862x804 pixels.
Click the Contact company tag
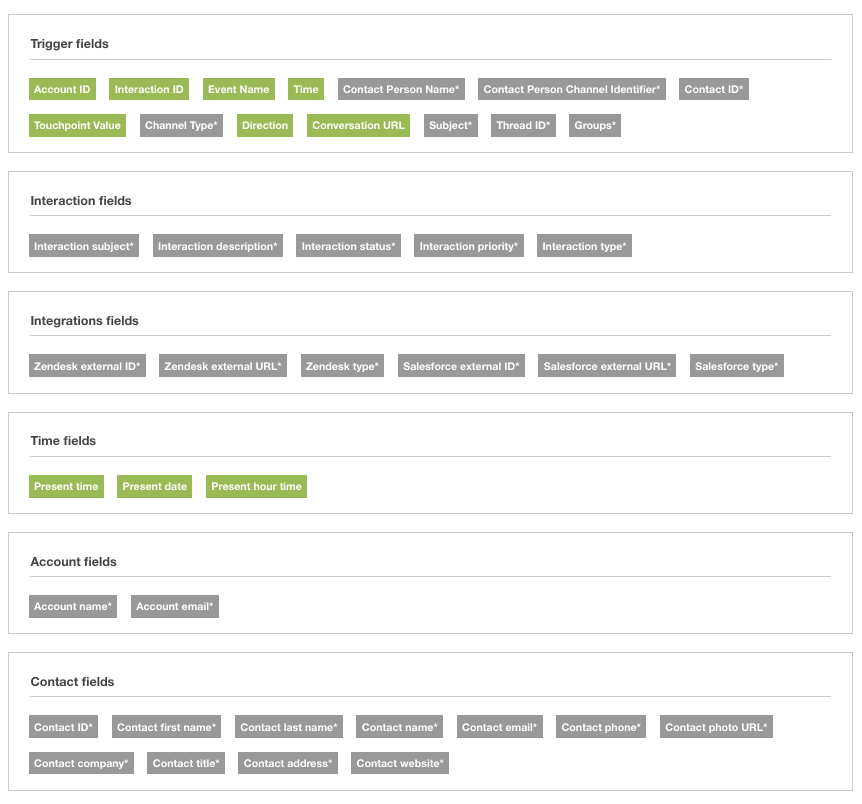(x=81, y=764)
